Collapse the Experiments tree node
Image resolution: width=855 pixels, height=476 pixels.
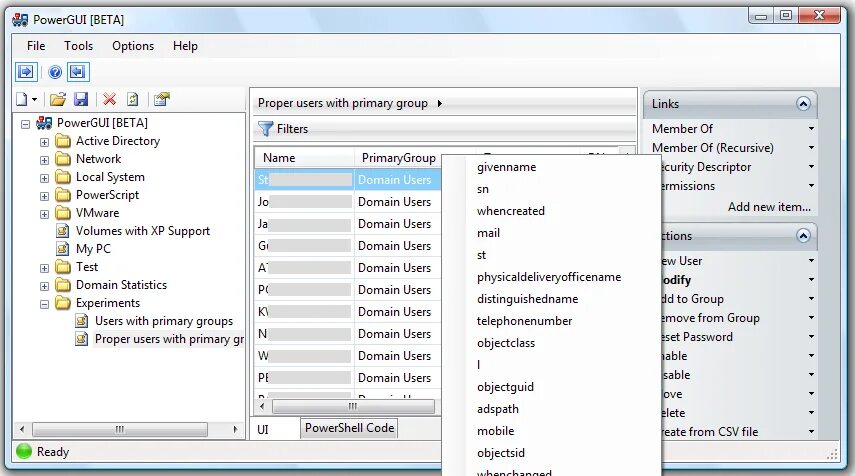click(44, 304)
